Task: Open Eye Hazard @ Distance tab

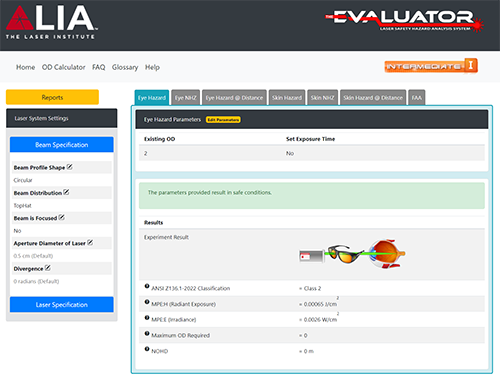Action: click(x=234, y=98)
